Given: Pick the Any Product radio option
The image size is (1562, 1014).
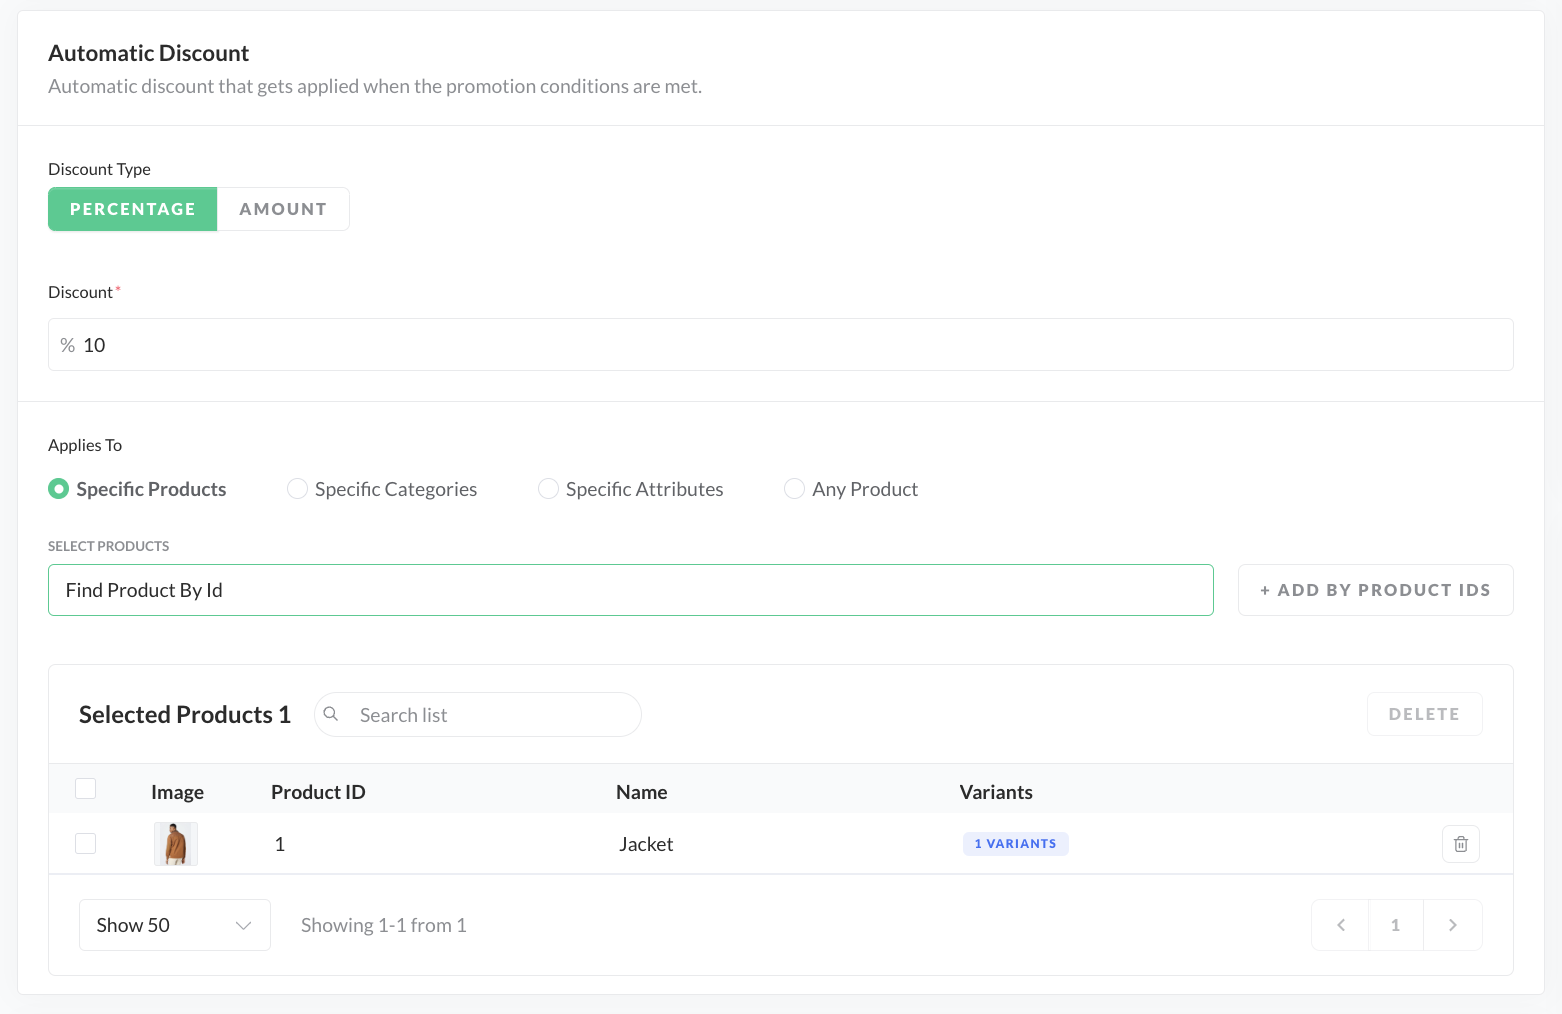Looking at the screenshot, I should 794,489.
